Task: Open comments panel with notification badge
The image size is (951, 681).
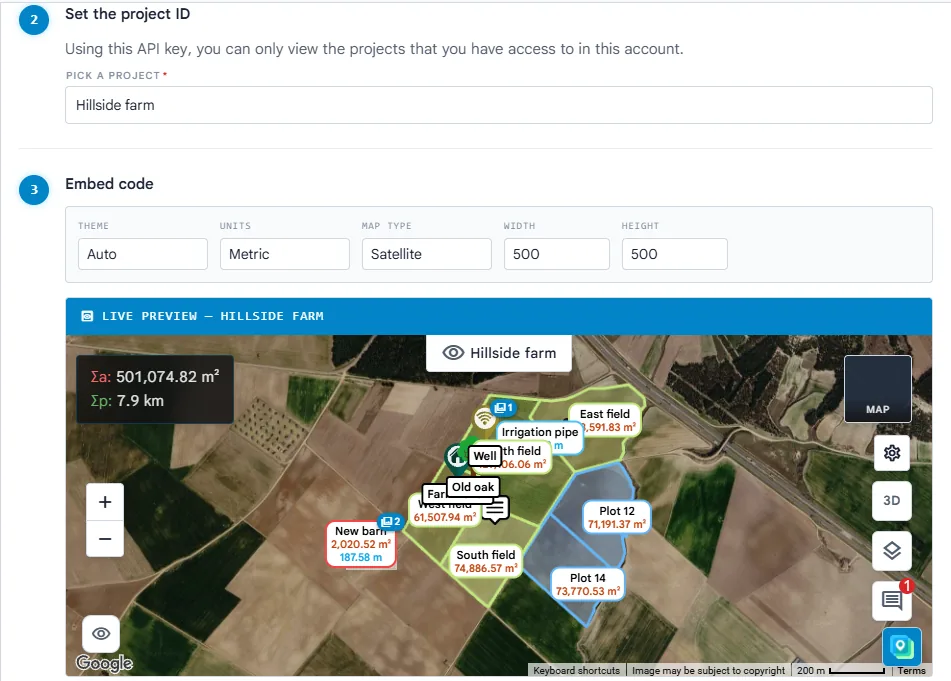Action: pyautogui.click(x=892, y=600)
